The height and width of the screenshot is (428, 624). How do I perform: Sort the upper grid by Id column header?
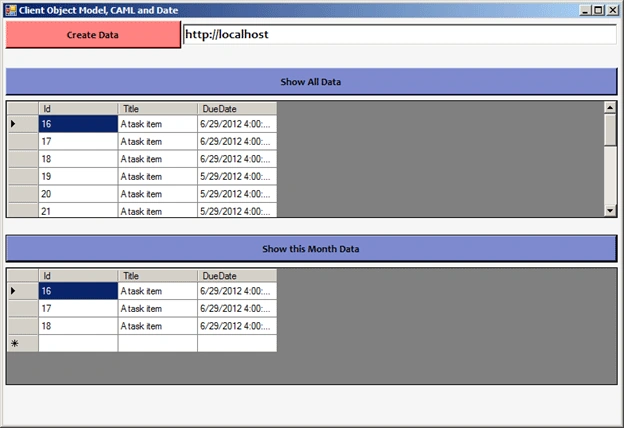point(78,109)
